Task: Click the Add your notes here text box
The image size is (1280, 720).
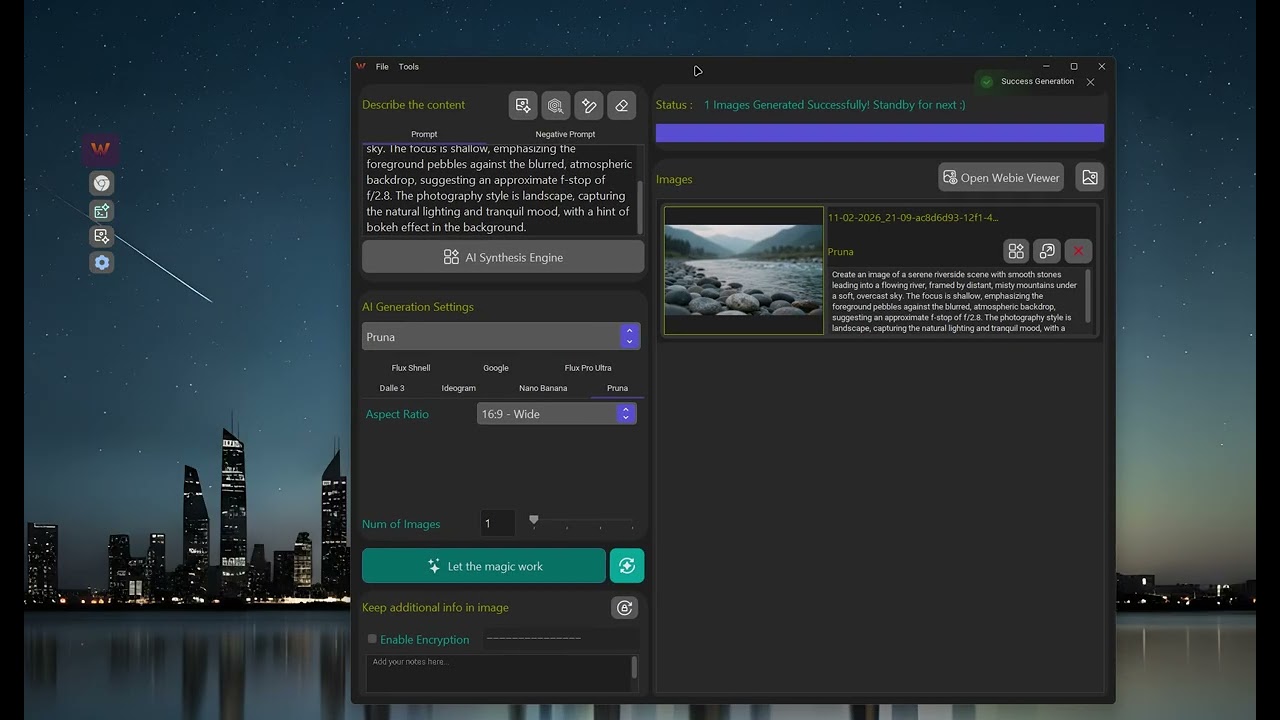Action: point(497,672)
